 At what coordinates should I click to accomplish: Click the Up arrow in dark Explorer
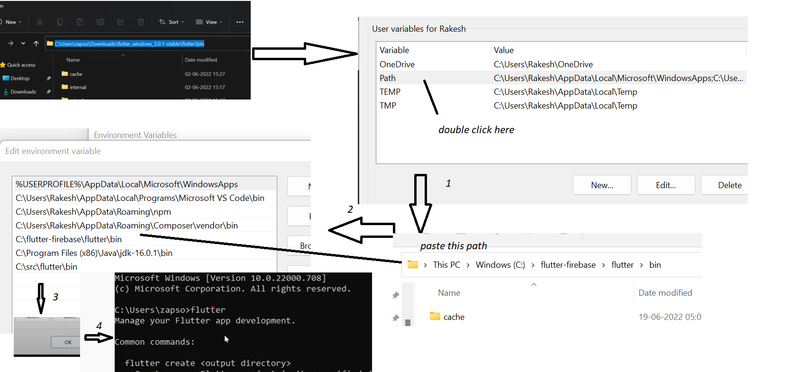[36, 44]
